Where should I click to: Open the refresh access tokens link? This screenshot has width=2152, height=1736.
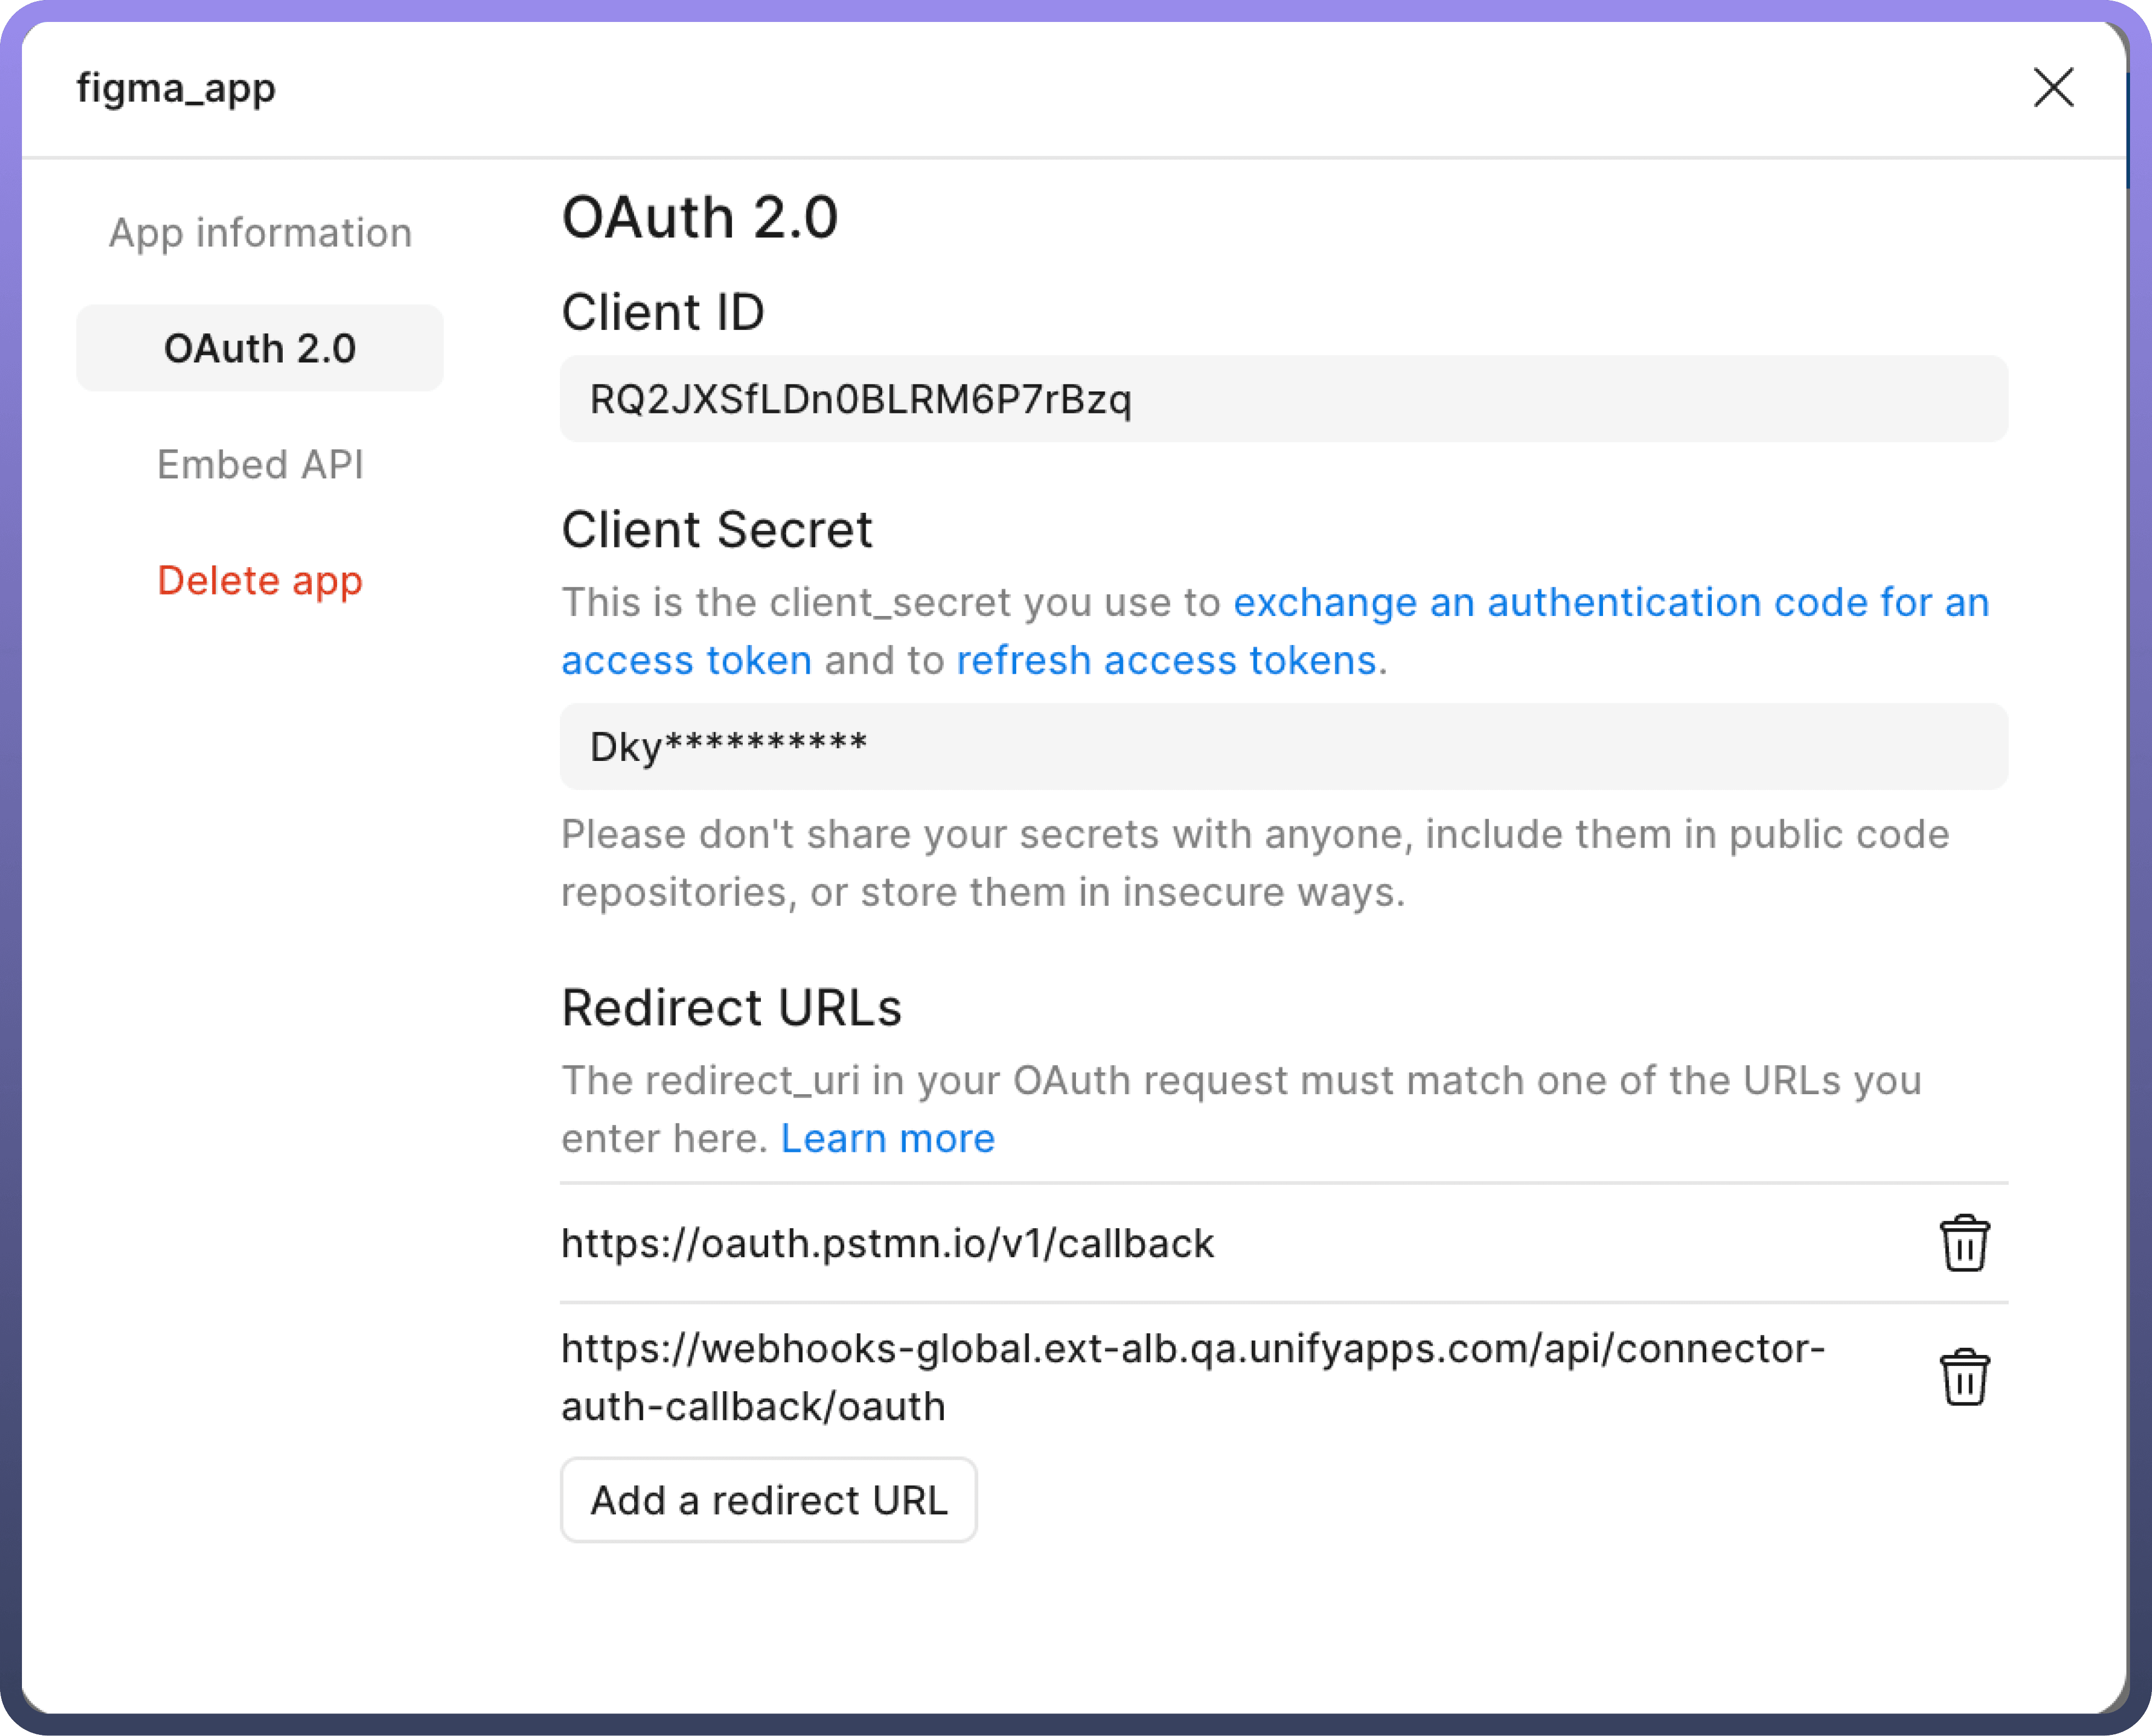1166,661
